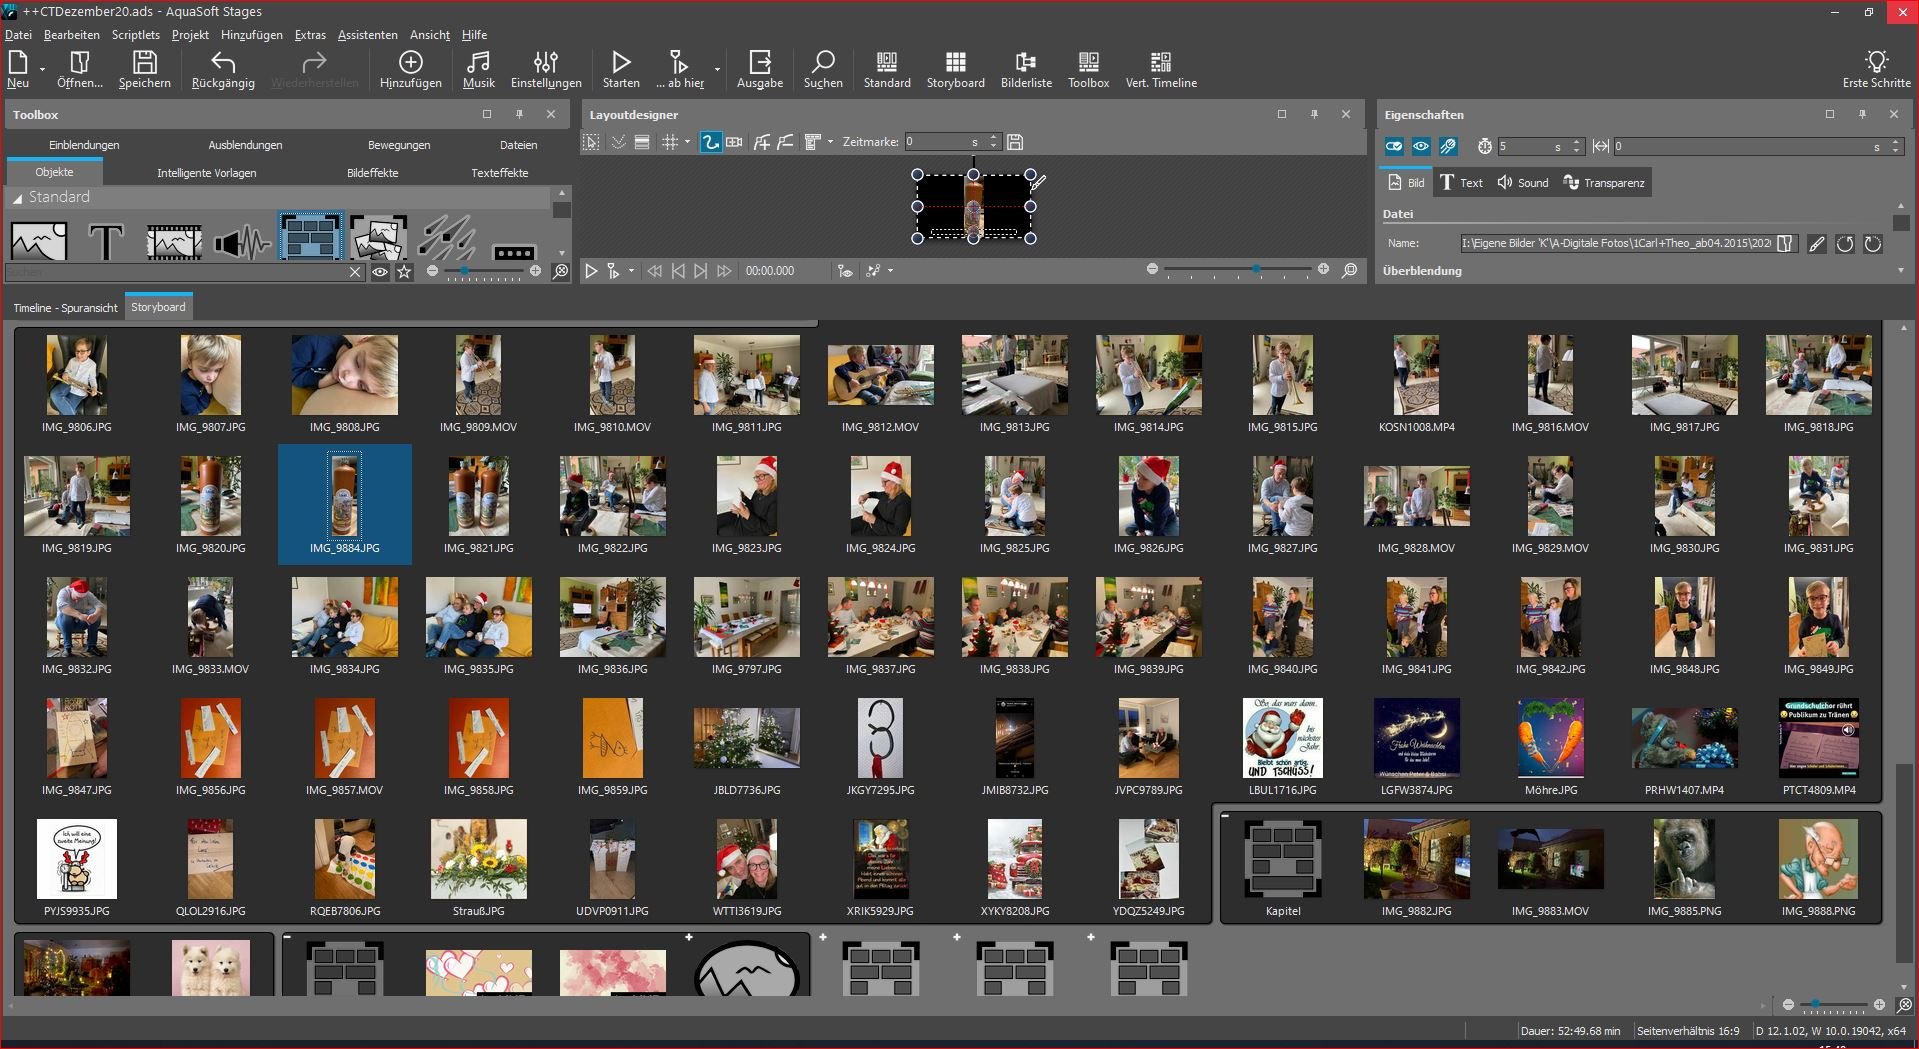The width and height of the screenshot is (1919, 1049).
Task: Adjust the Layoutdesigner zoom slider
Action: tap(1255, 270)
